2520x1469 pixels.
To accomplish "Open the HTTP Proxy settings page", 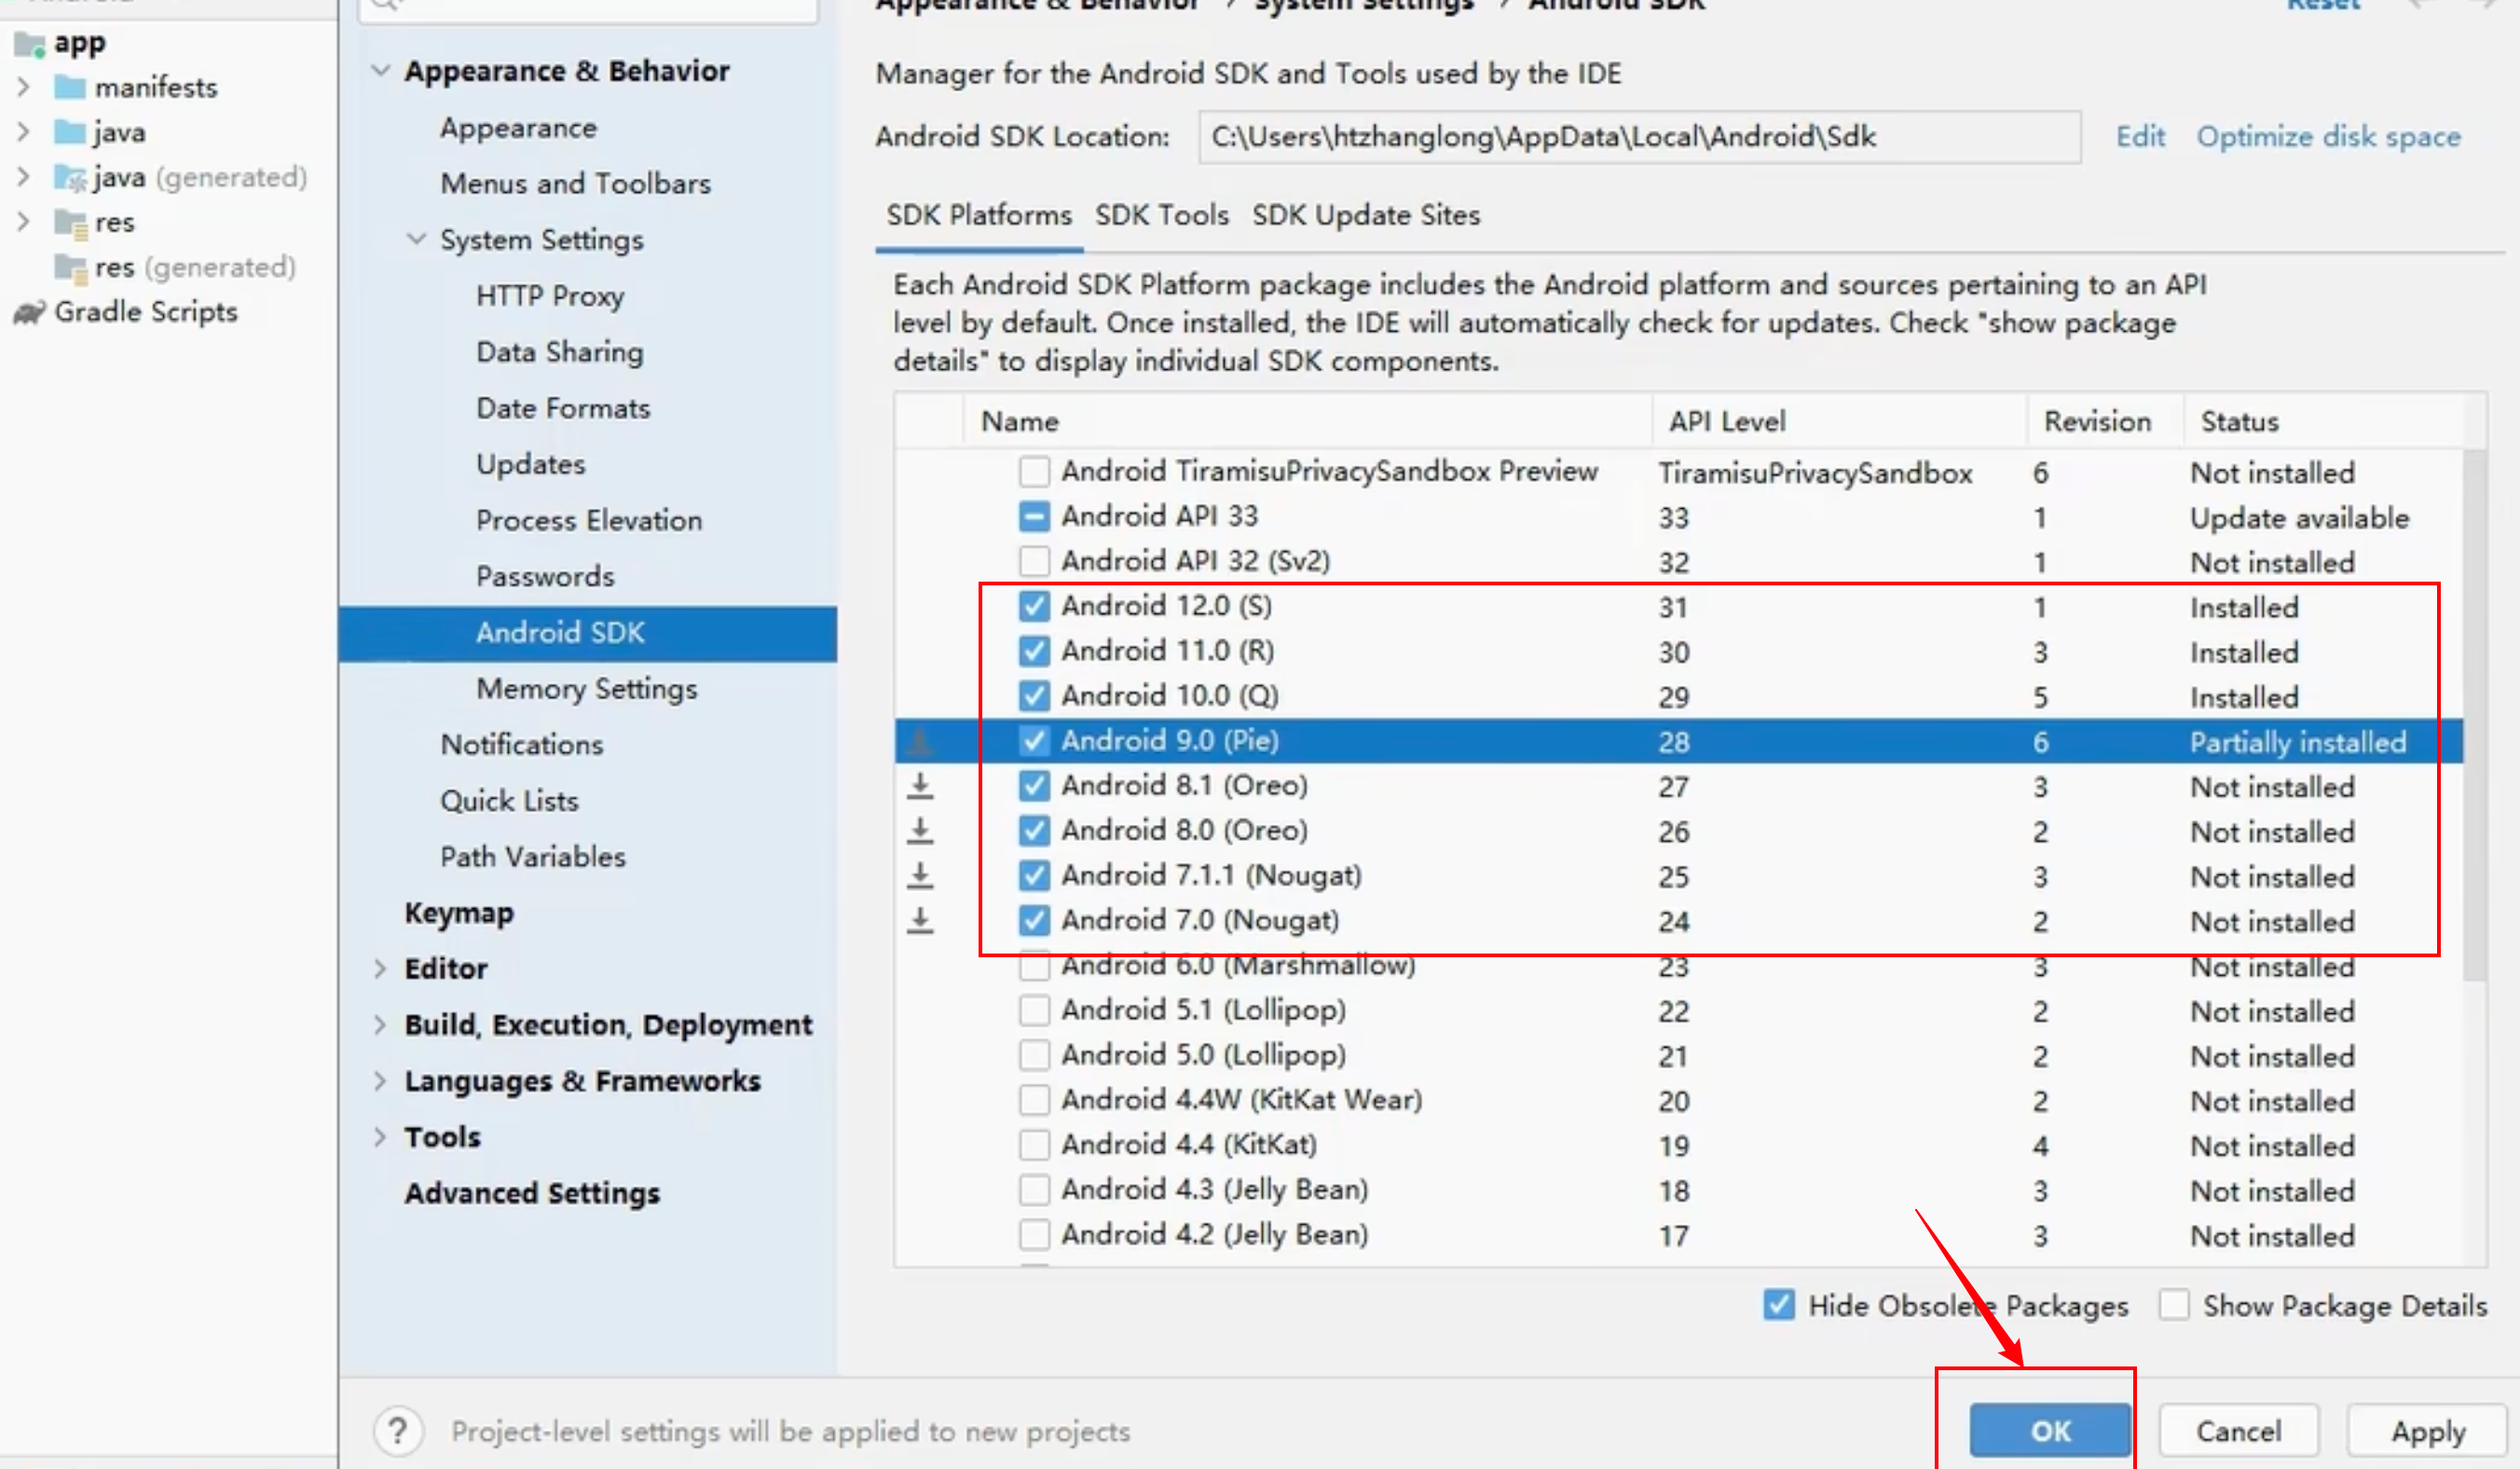I will tap(550, 296).
